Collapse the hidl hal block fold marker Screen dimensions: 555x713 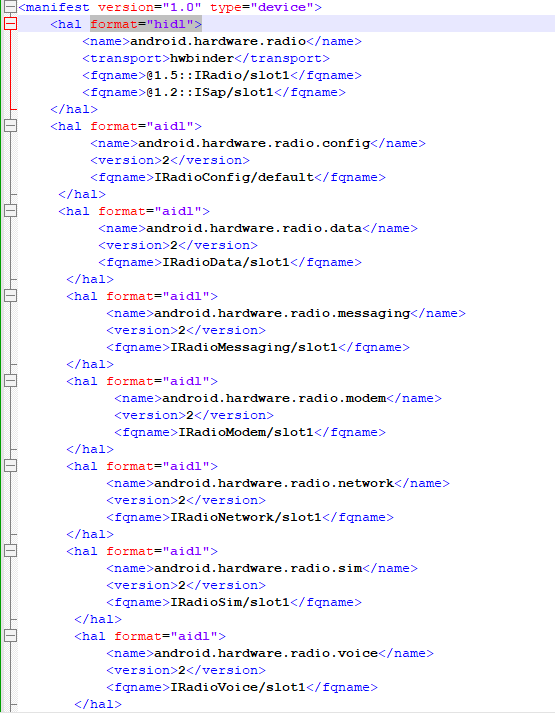[x=10, y=24]
